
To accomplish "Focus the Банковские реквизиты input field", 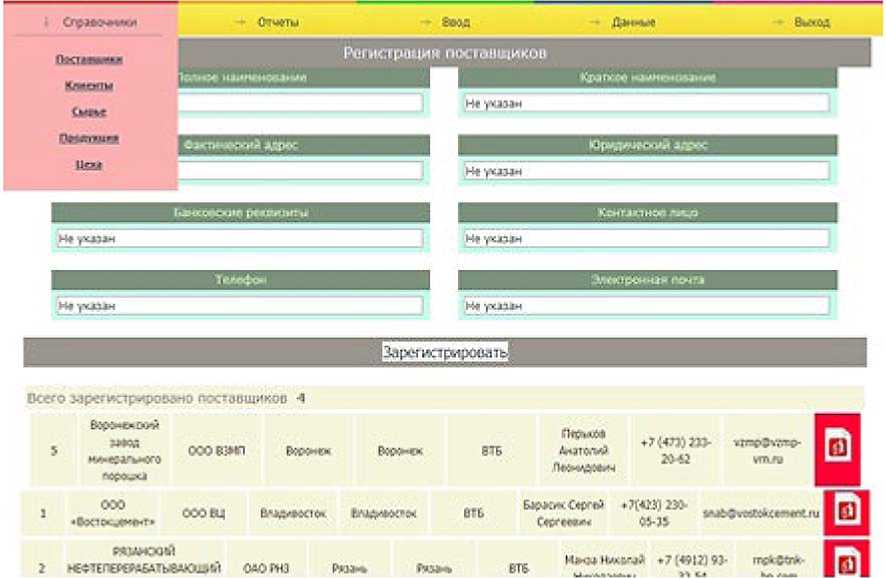I will point(240,238).
